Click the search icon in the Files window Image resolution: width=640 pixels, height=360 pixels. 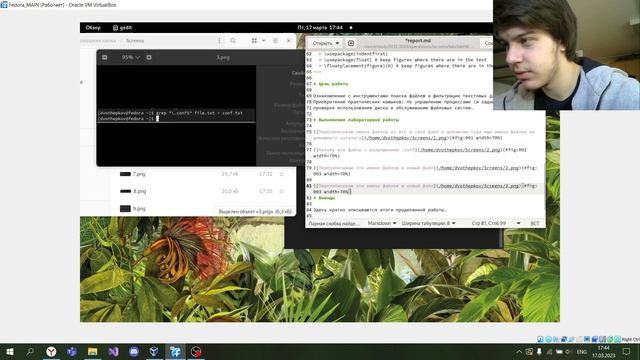[233, 41]
